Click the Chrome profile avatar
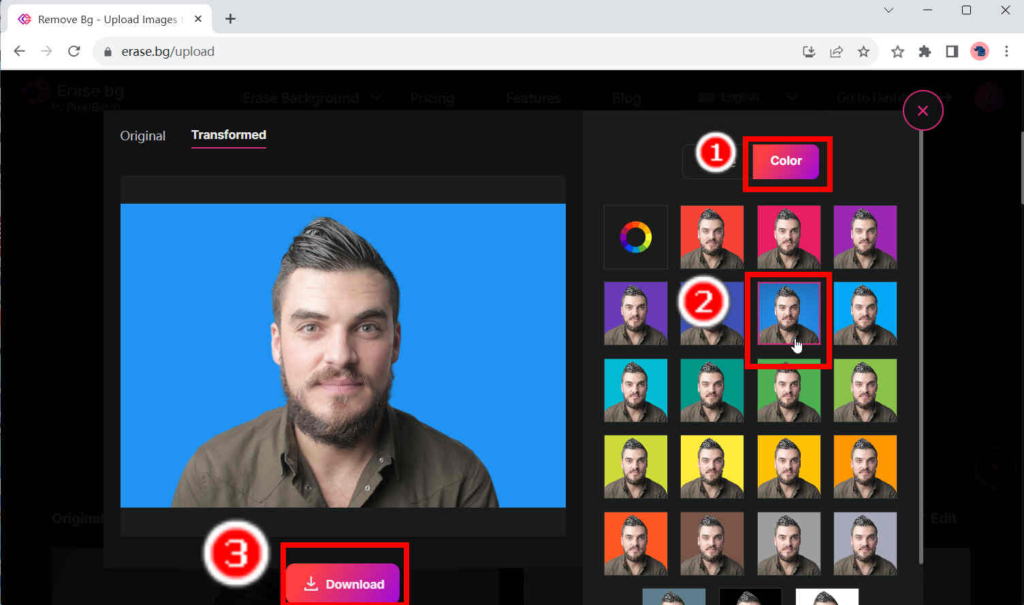This screenshot has height=605, width=1024. [x=979, y=51]
